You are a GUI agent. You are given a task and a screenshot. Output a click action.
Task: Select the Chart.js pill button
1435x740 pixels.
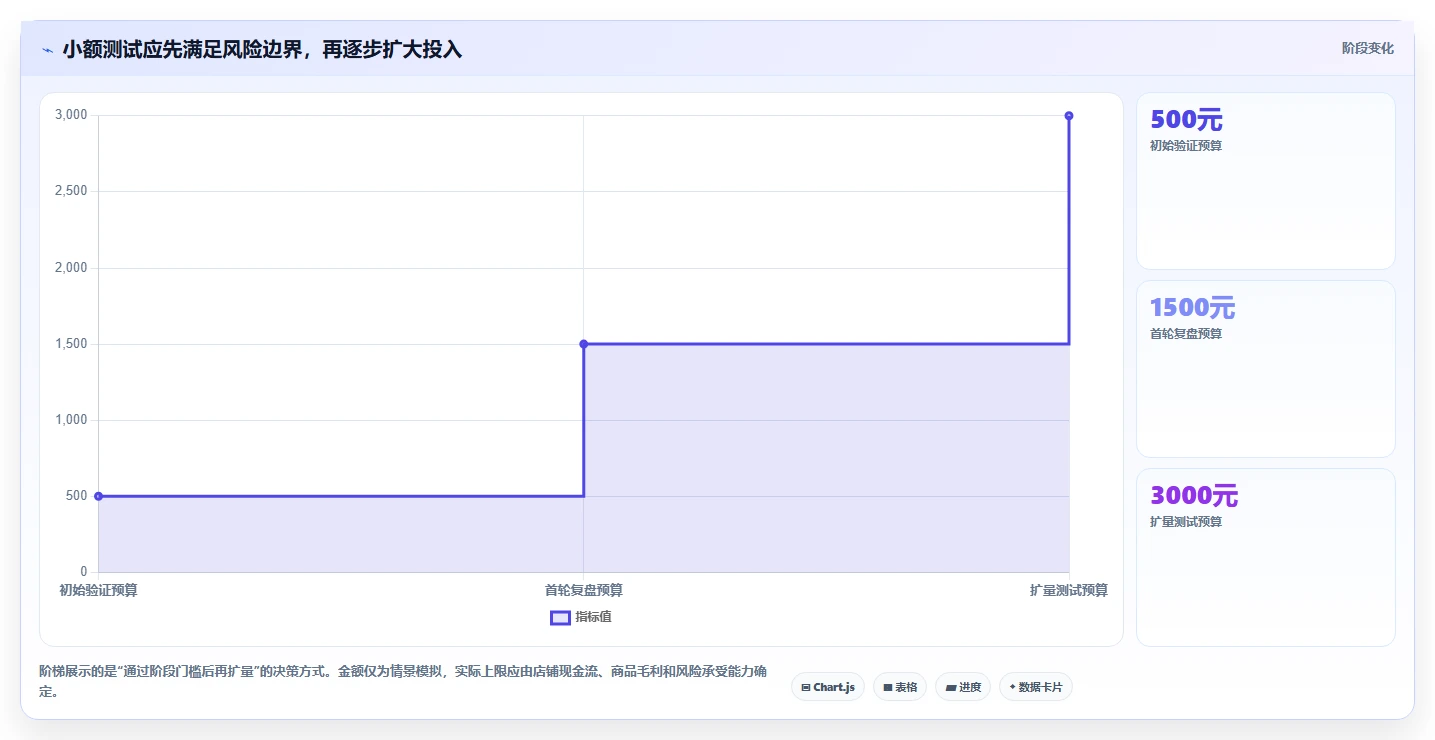(827, 687)
